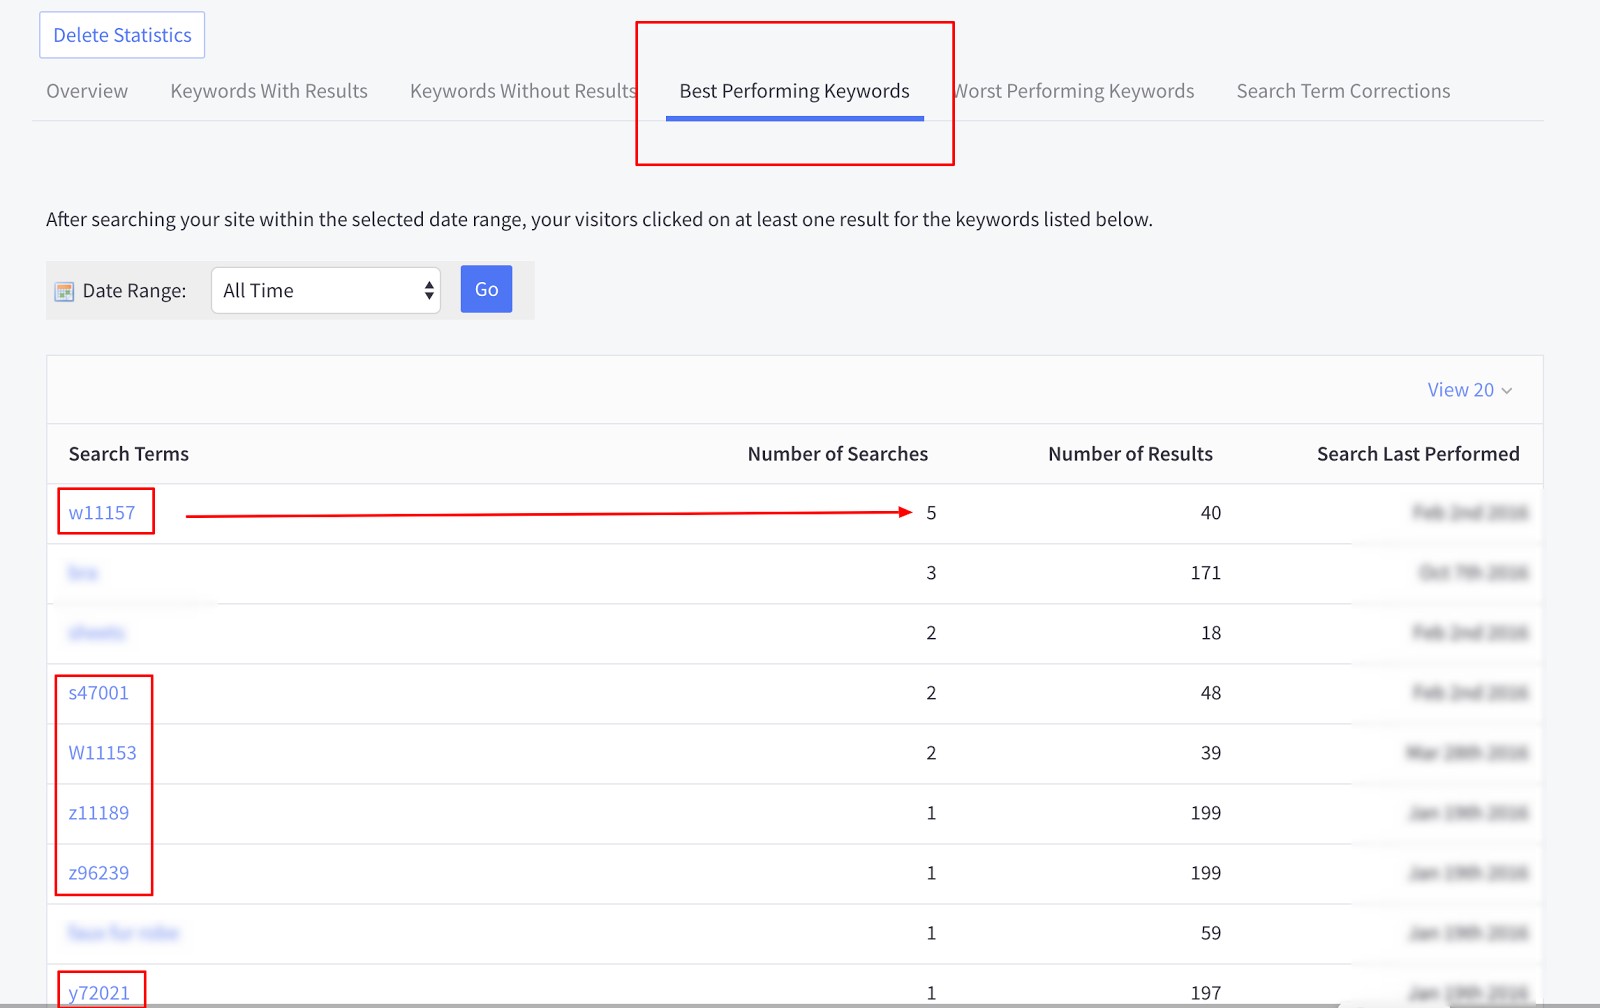The width and height of the screenshot is (1600, 1008).
Task: Open the Worst Performing Keywords tab
Action: pyautogui.click(x=1075, y=91)
